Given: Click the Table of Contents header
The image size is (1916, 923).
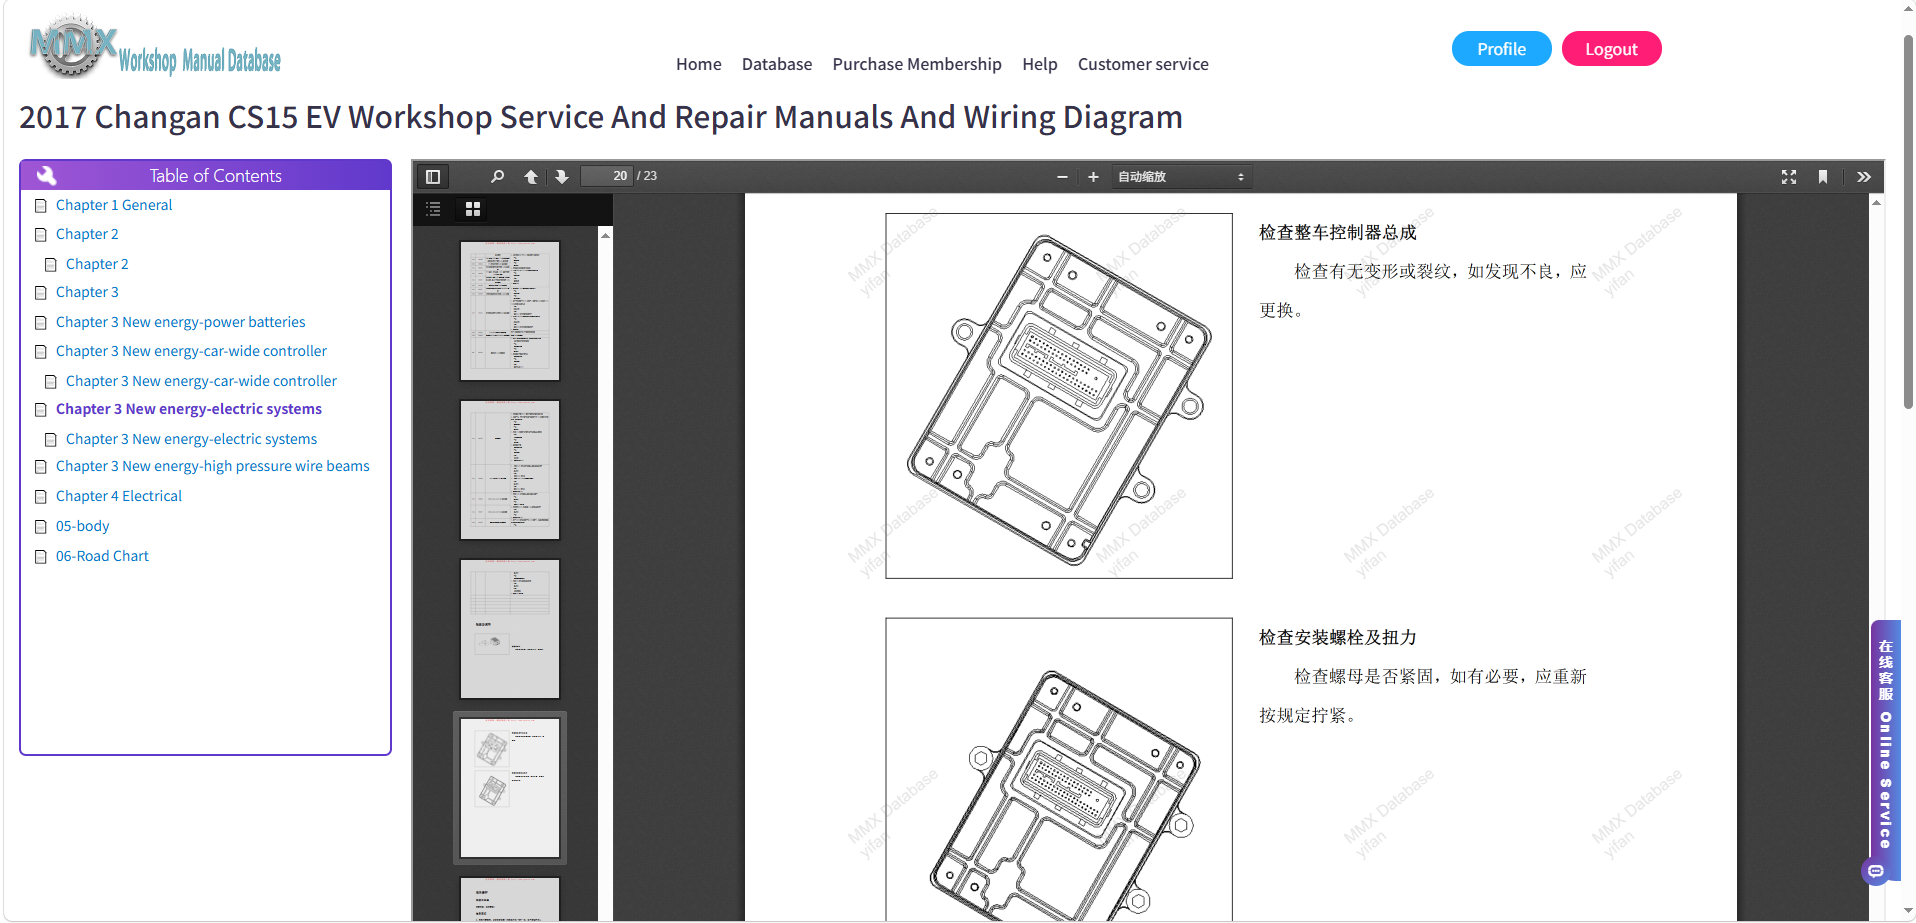Looking at the screenshot, I should (205, 175).
